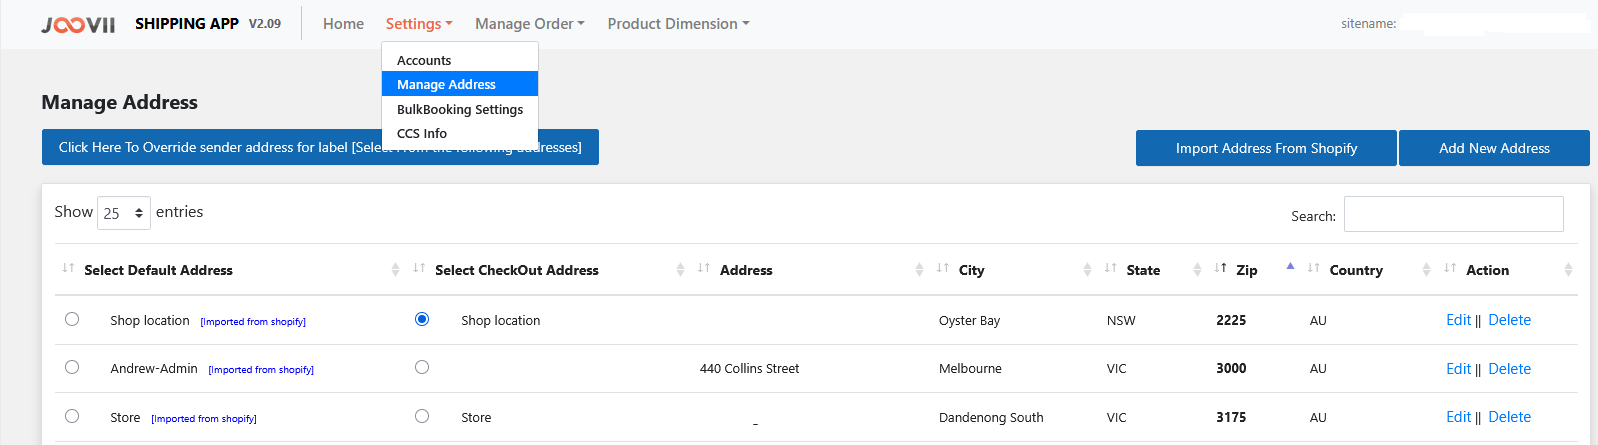Click the Add New Address button
Screen dimensions: 1598x445
click(x=1494, y=148)
